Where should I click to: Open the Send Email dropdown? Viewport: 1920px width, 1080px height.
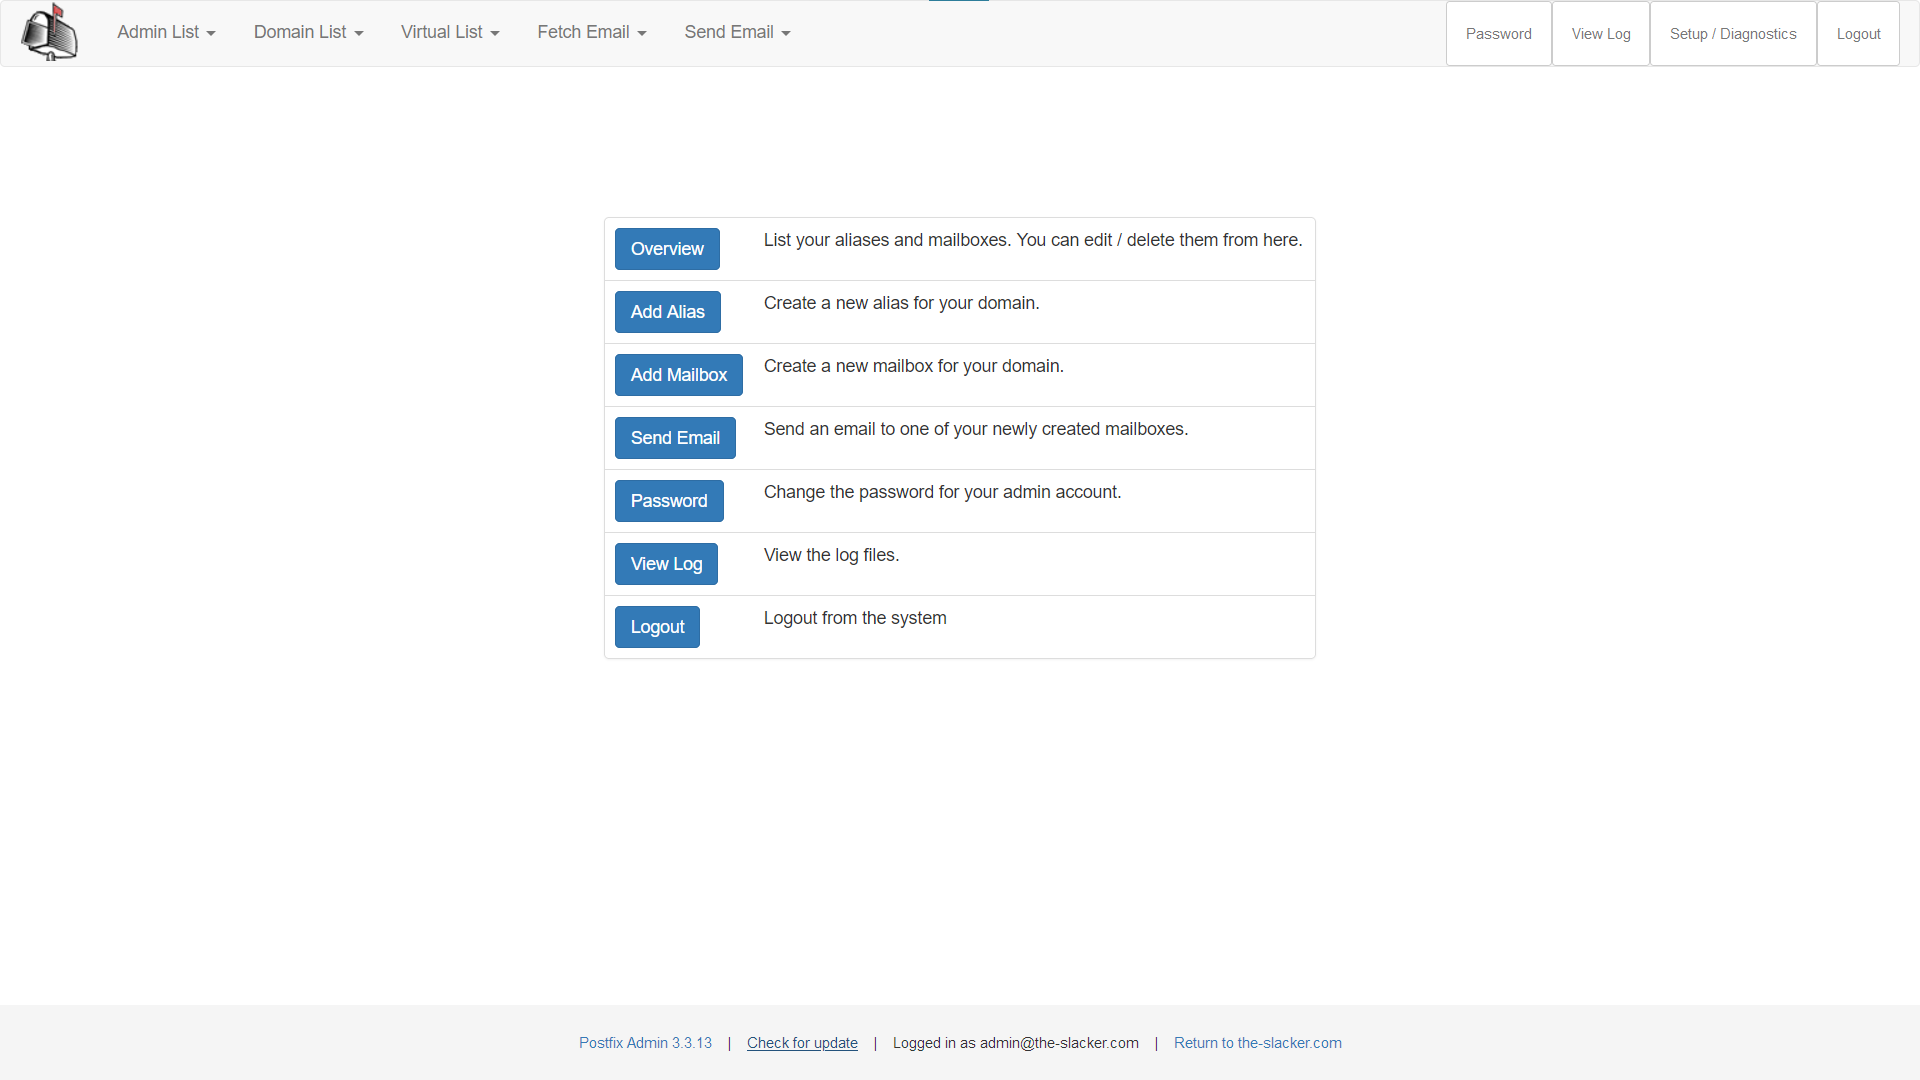coord(736,32)
